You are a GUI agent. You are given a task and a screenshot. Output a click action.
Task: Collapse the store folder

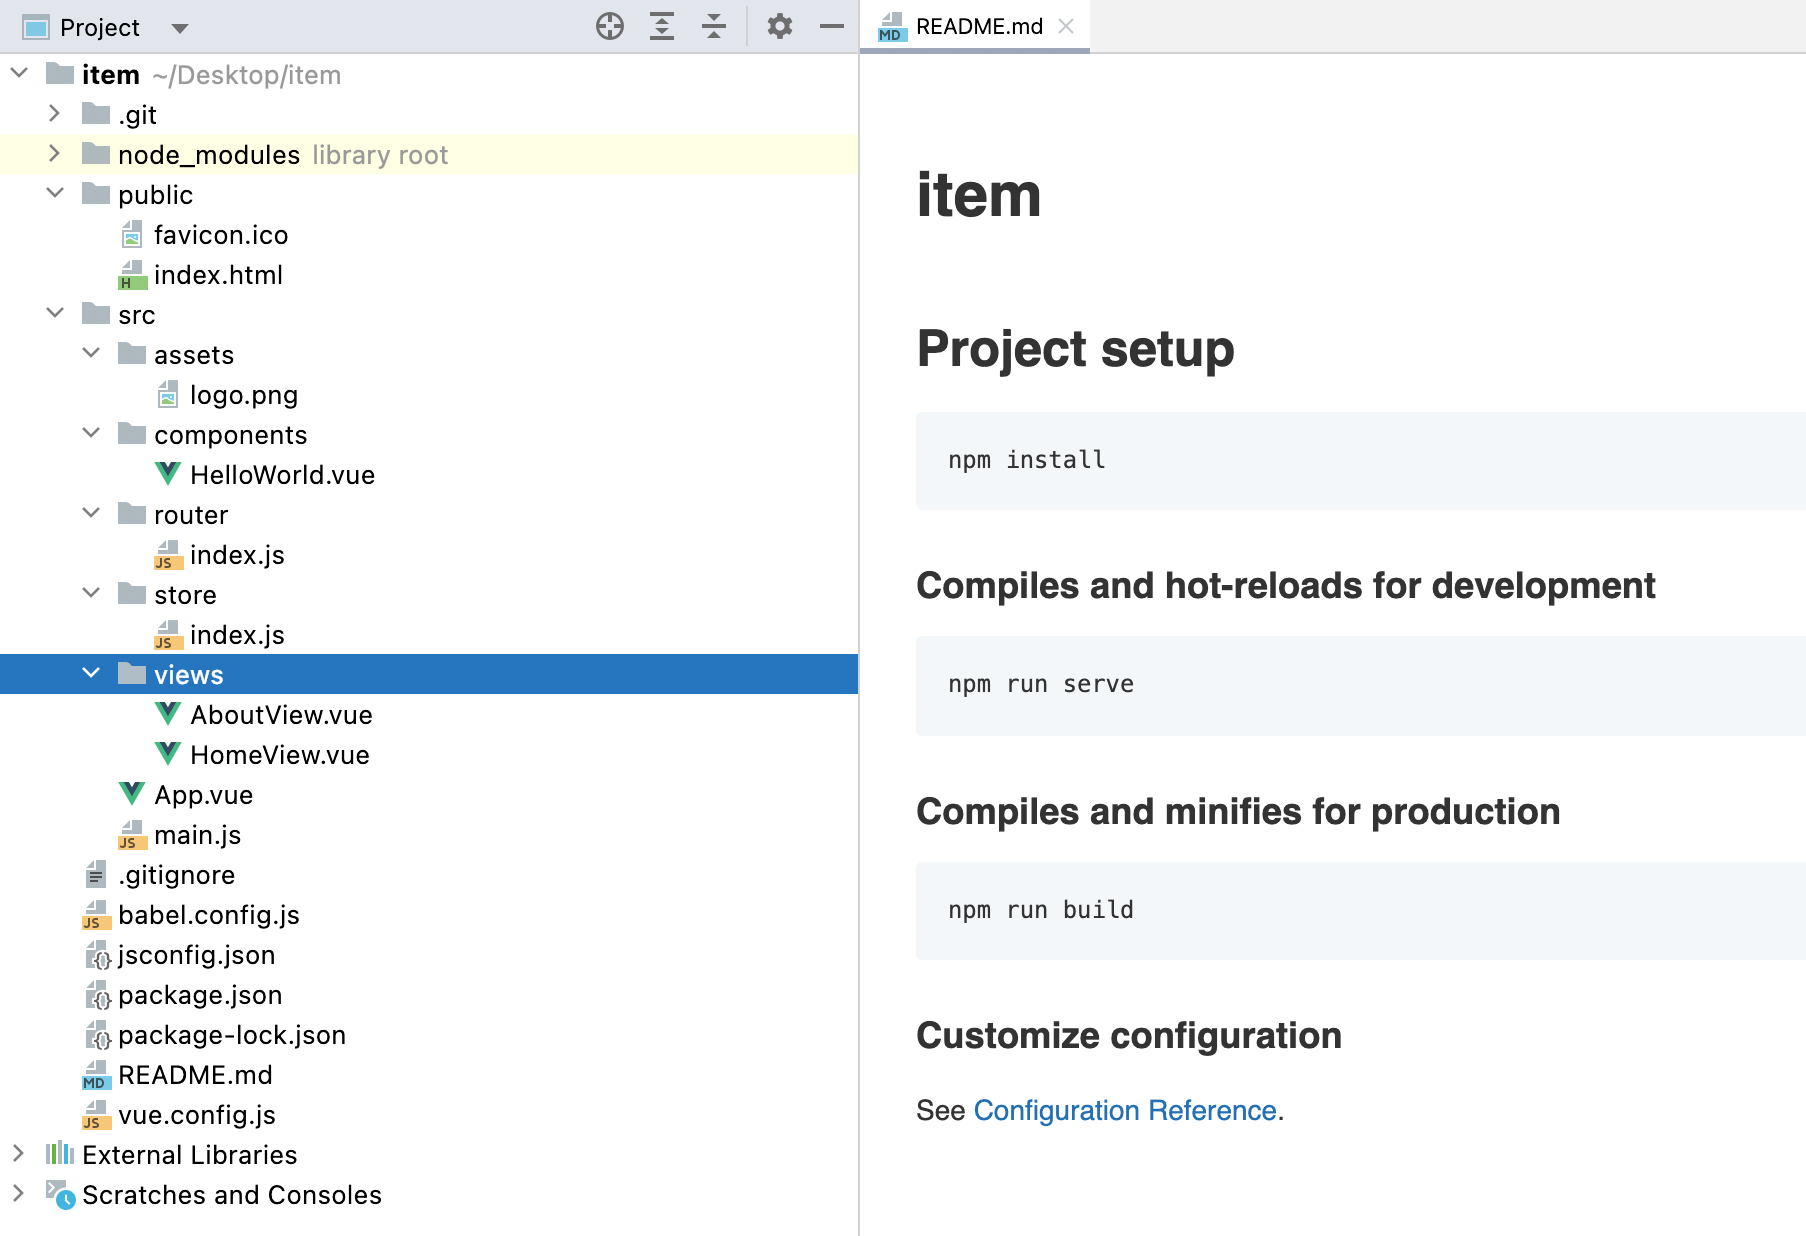coord(91,593)
